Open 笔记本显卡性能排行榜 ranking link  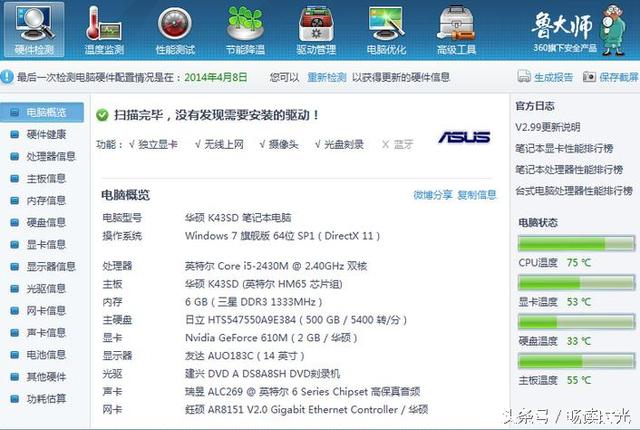(x=568, y=148)
